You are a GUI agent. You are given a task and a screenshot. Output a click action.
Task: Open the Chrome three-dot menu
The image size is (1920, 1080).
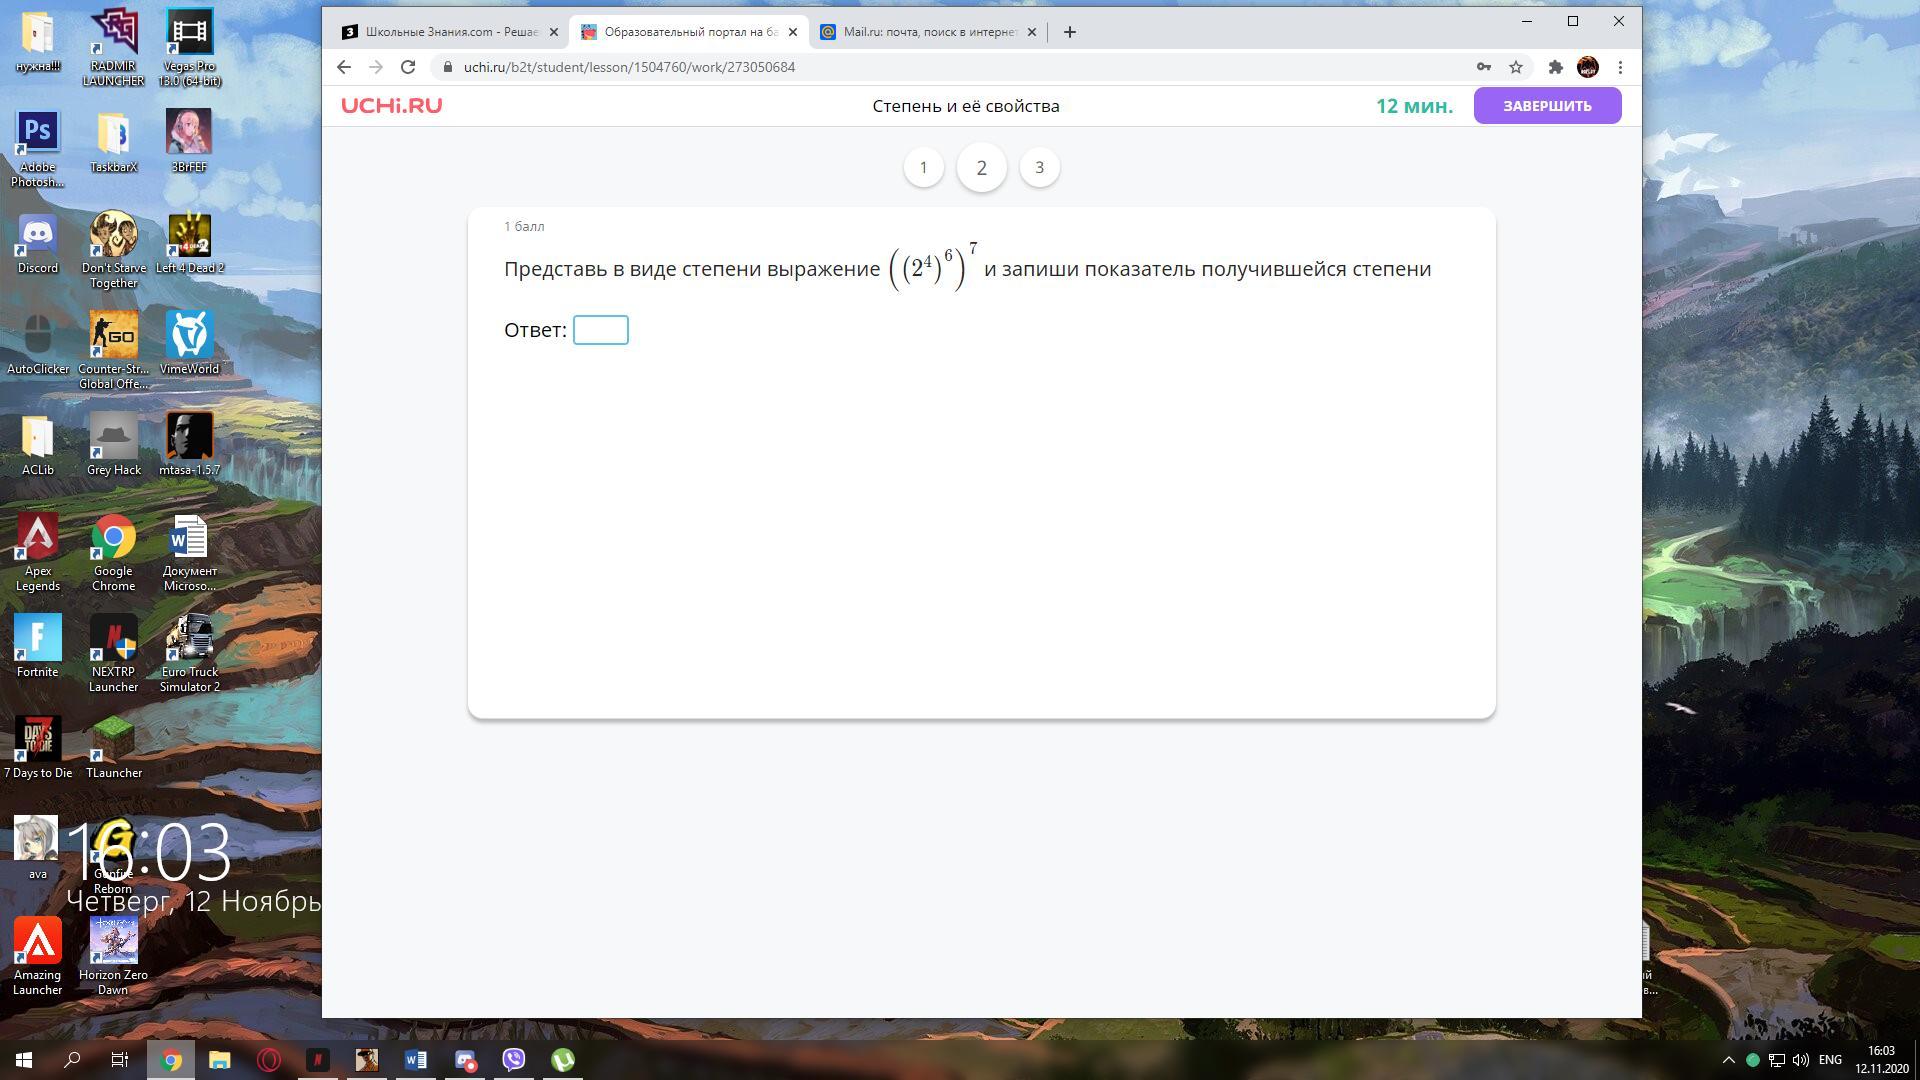pyautogui.click(x=1620, y=67)
